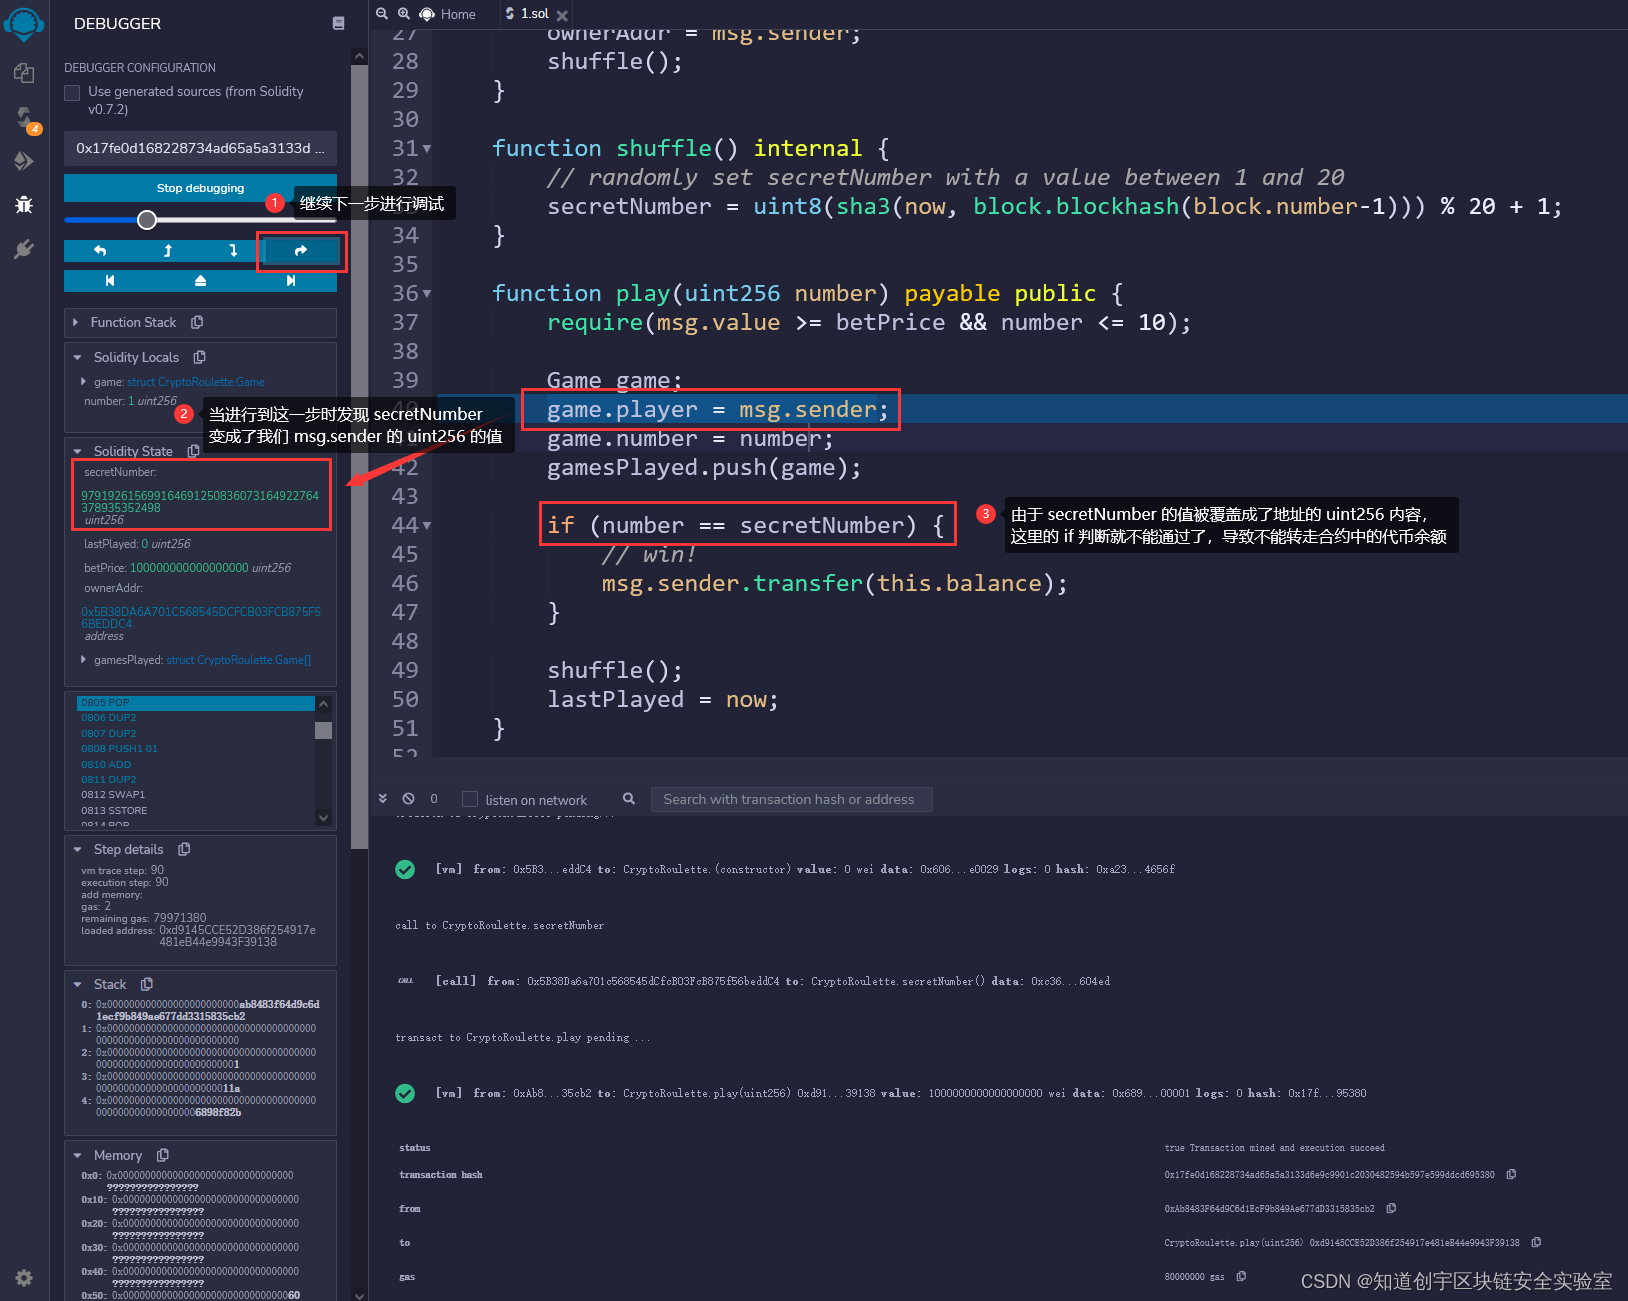Image resolution: width=1628 pixels, height=1301 pixels.
Task: Switch to the Home tab
Action: tap(447, 14)
